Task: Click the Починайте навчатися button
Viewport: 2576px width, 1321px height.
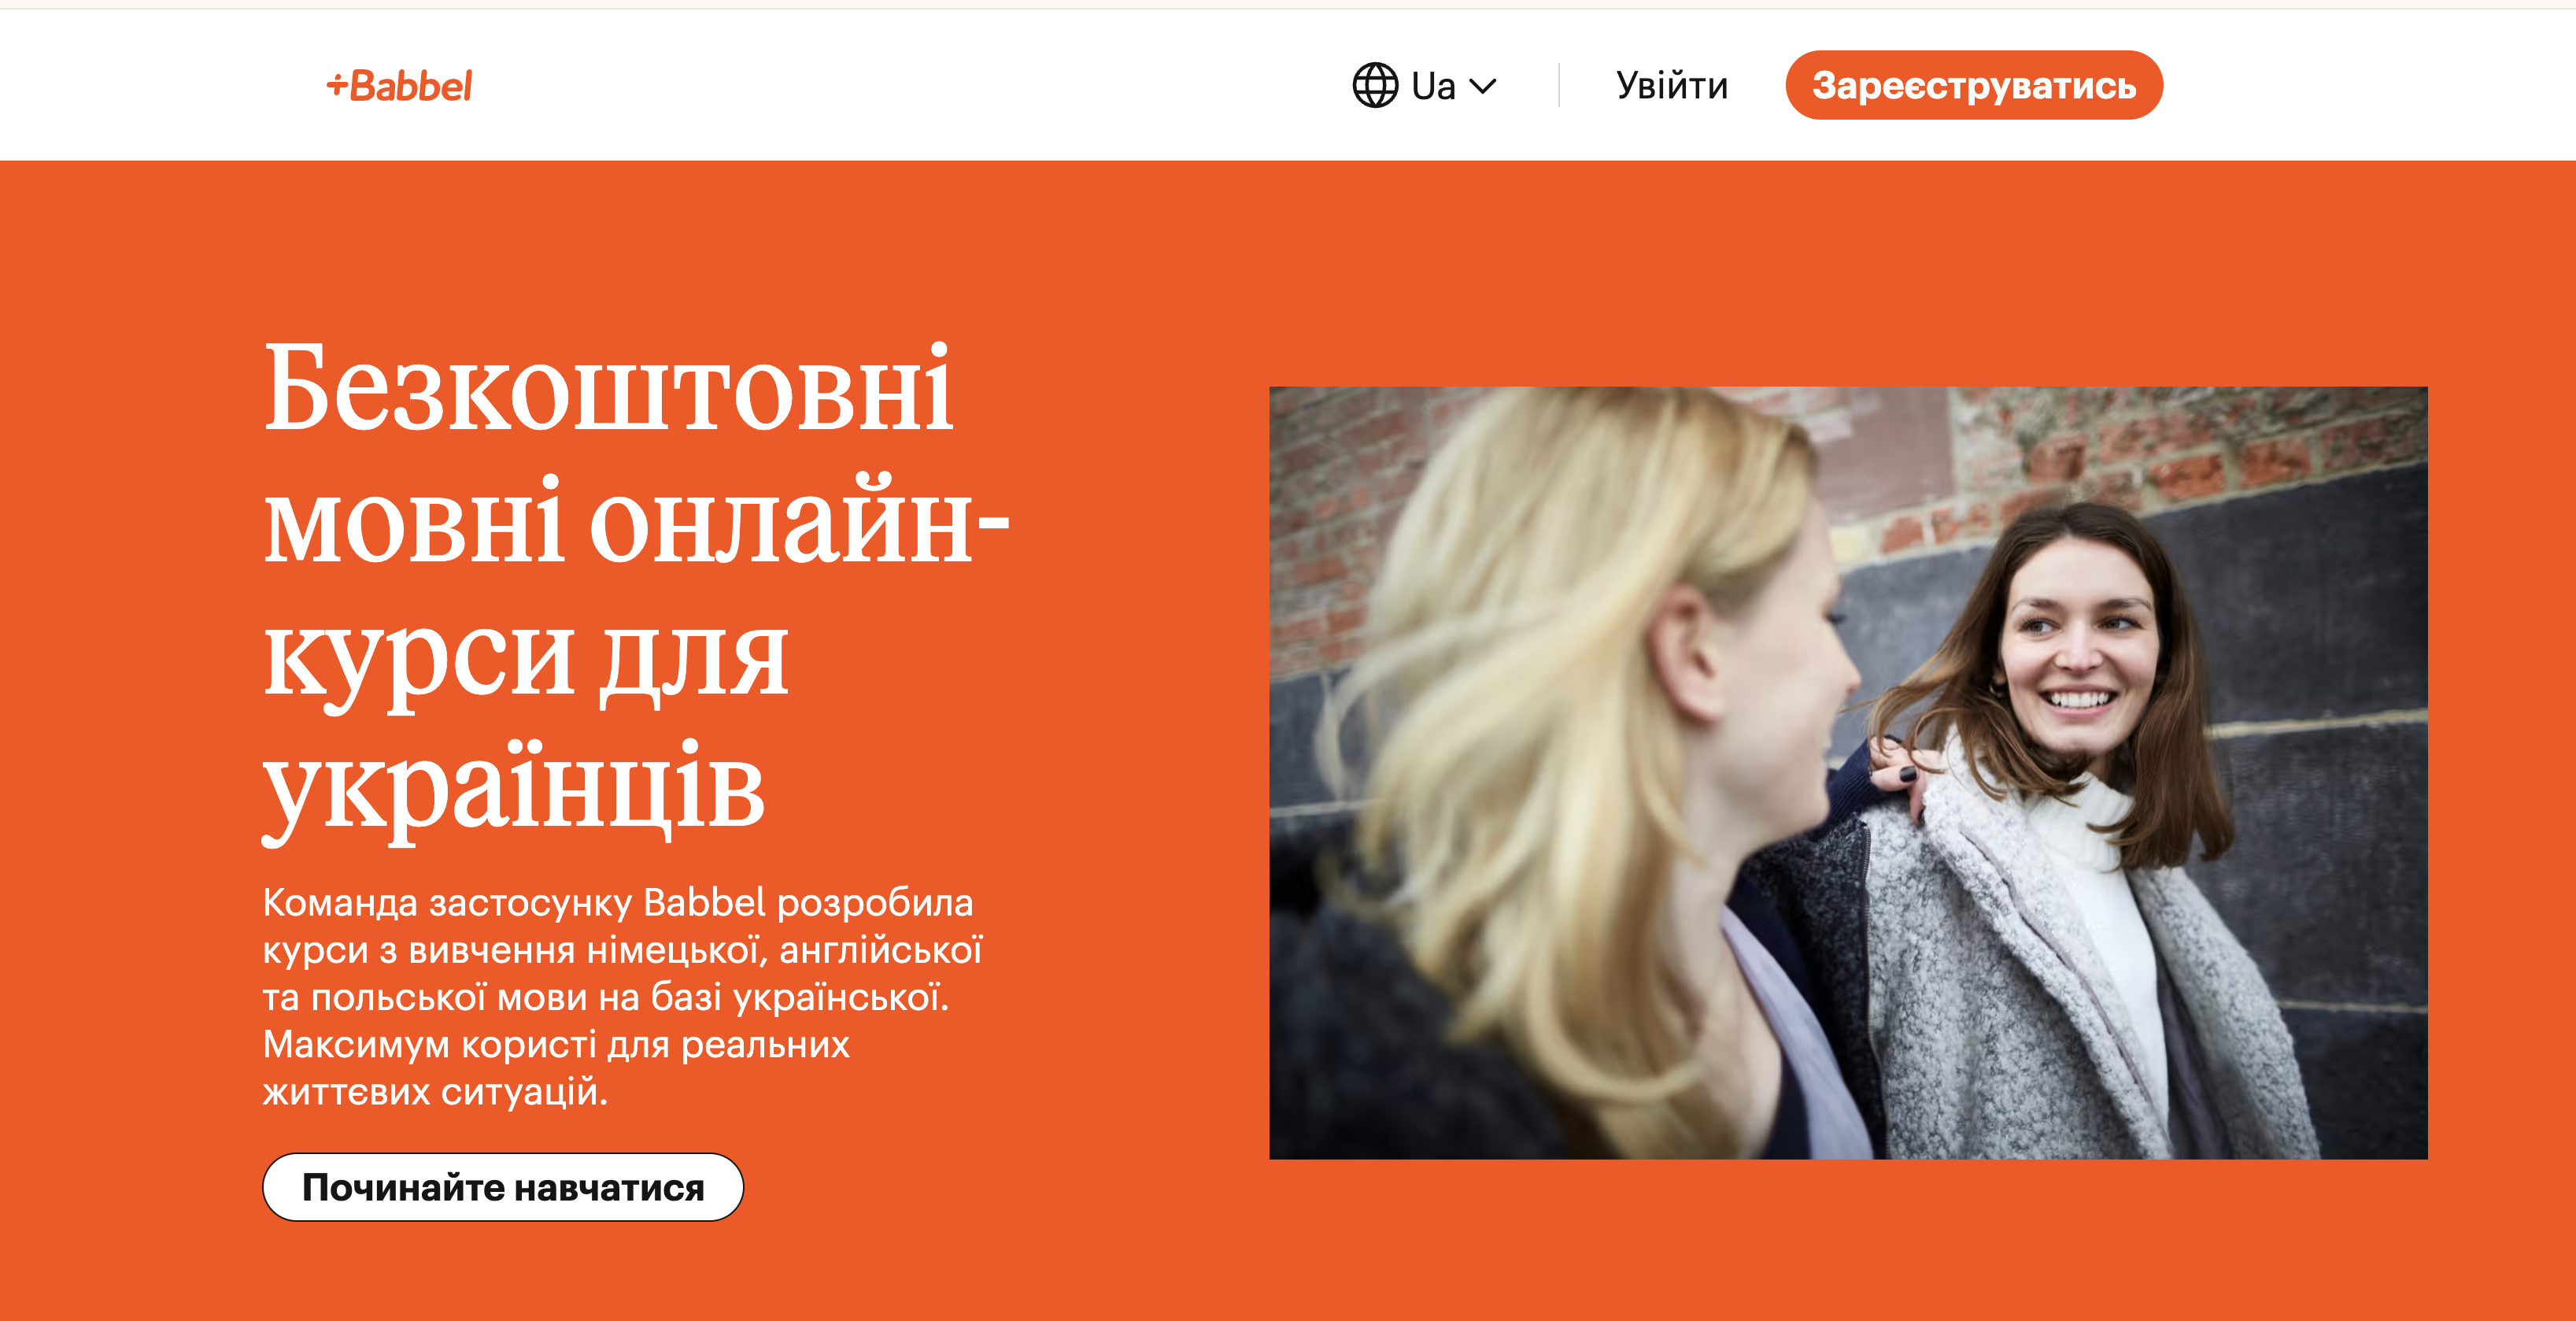Action: click(x=503, y=1187)
